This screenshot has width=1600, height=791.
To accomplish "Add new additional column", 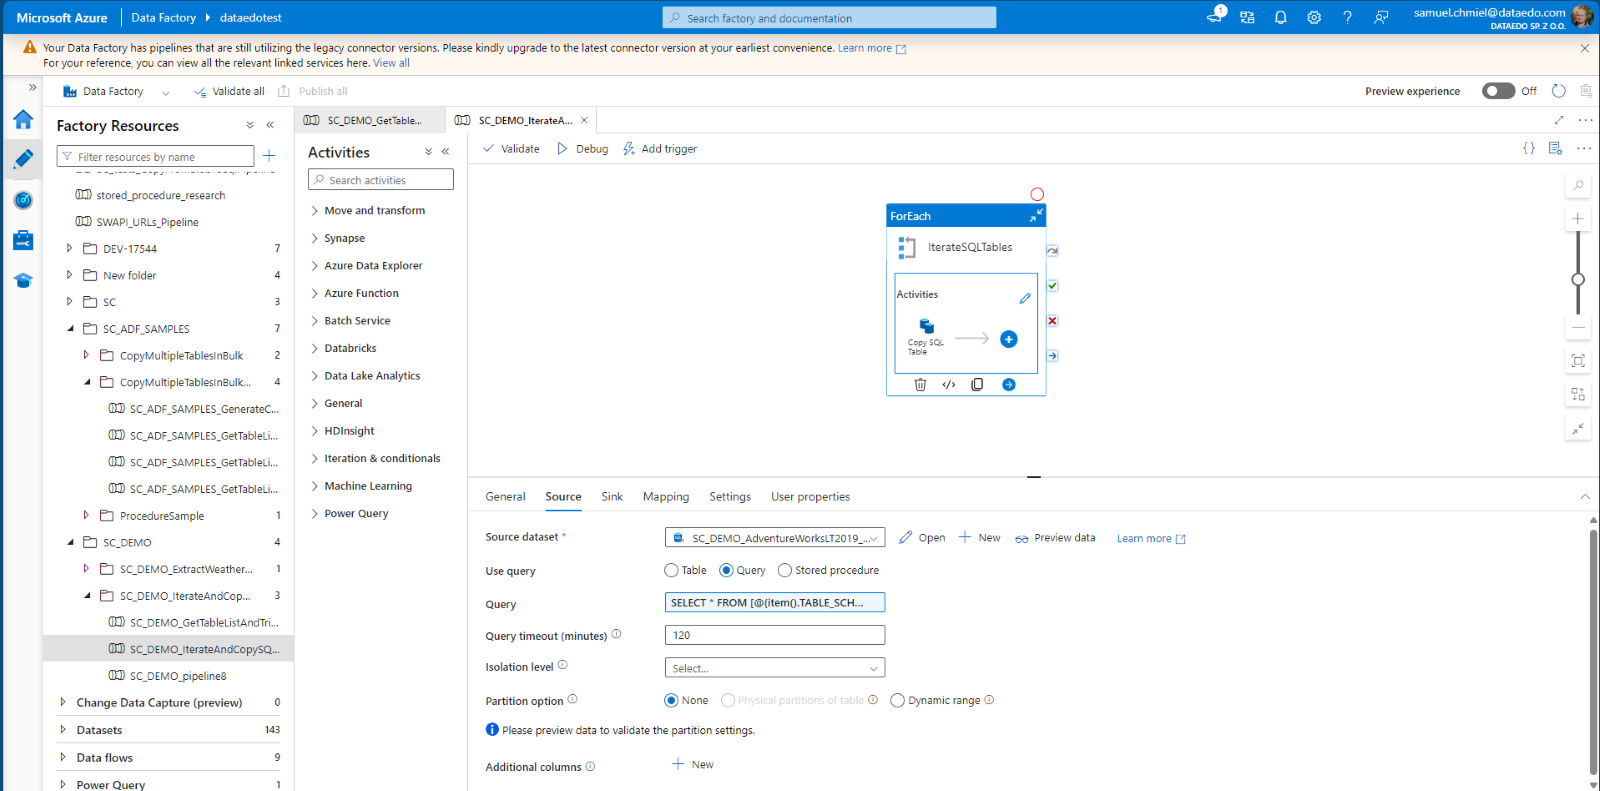I will pos(693,765).
